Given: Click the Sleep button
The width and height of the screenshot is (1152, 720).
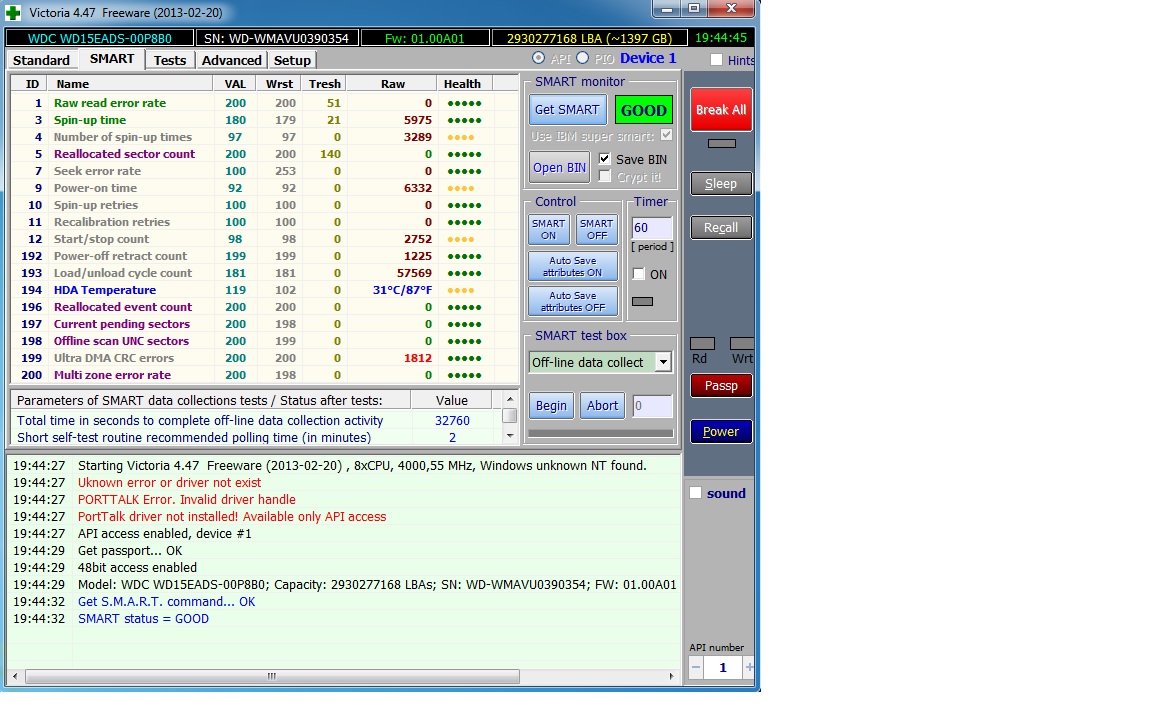Looking at the screenshot, I should pos(721,184).
